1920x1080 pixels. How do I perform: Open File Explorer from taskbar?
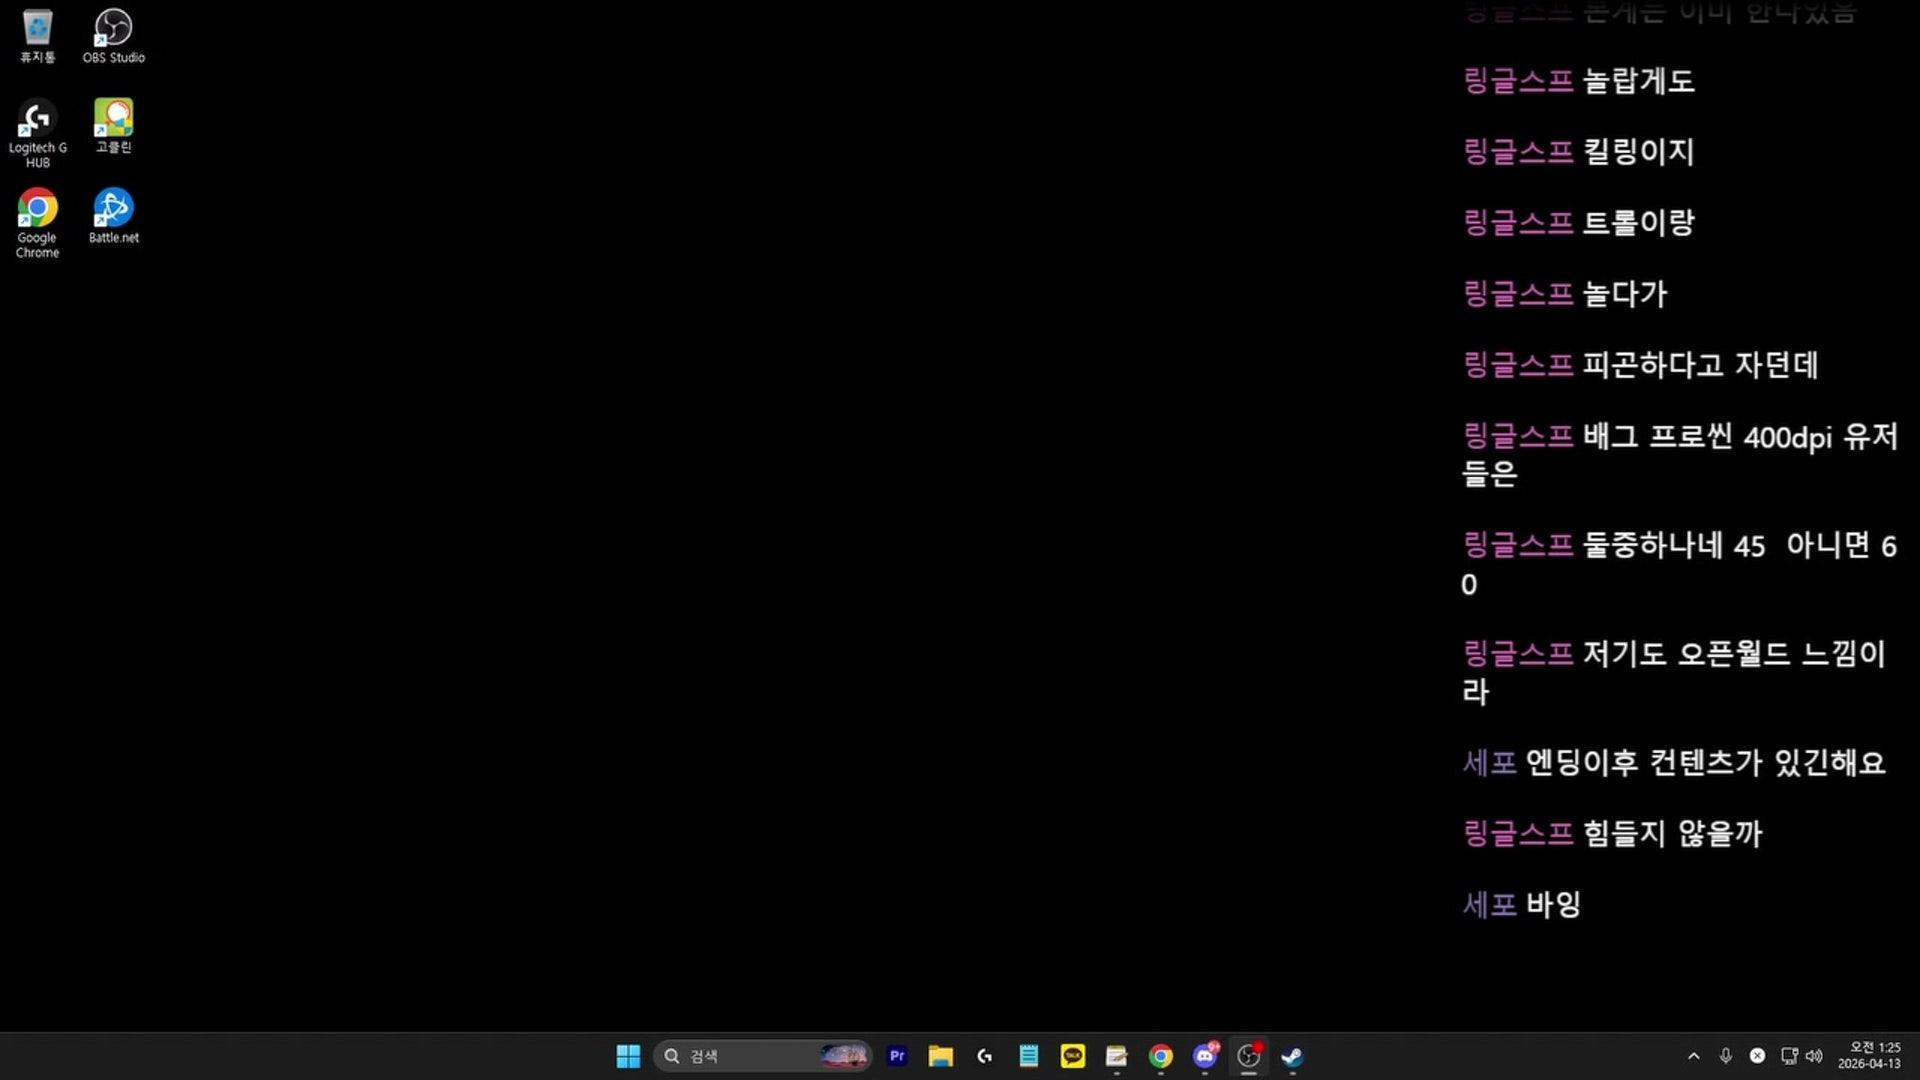tap(940, 1056)
